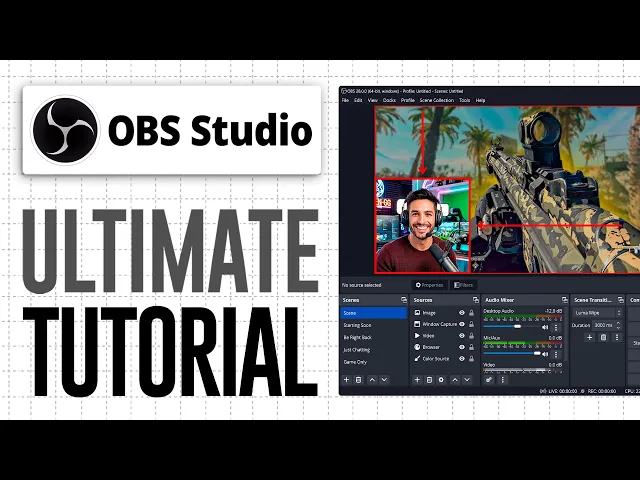The image size is (640, 480).
Task: Remove selected scene with Scenes trash icon
Action: pos(358,380)
